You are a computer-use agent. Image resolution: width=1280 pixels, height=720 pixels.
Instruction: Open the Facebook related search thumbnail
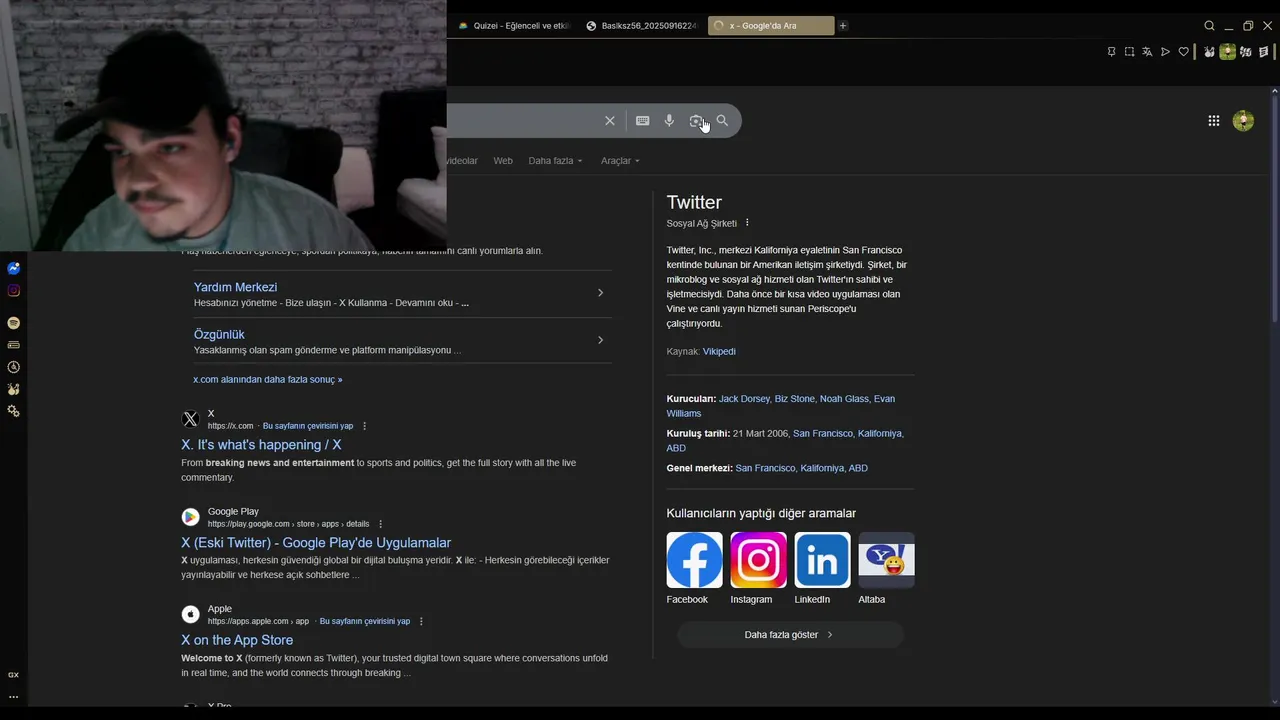694,560
